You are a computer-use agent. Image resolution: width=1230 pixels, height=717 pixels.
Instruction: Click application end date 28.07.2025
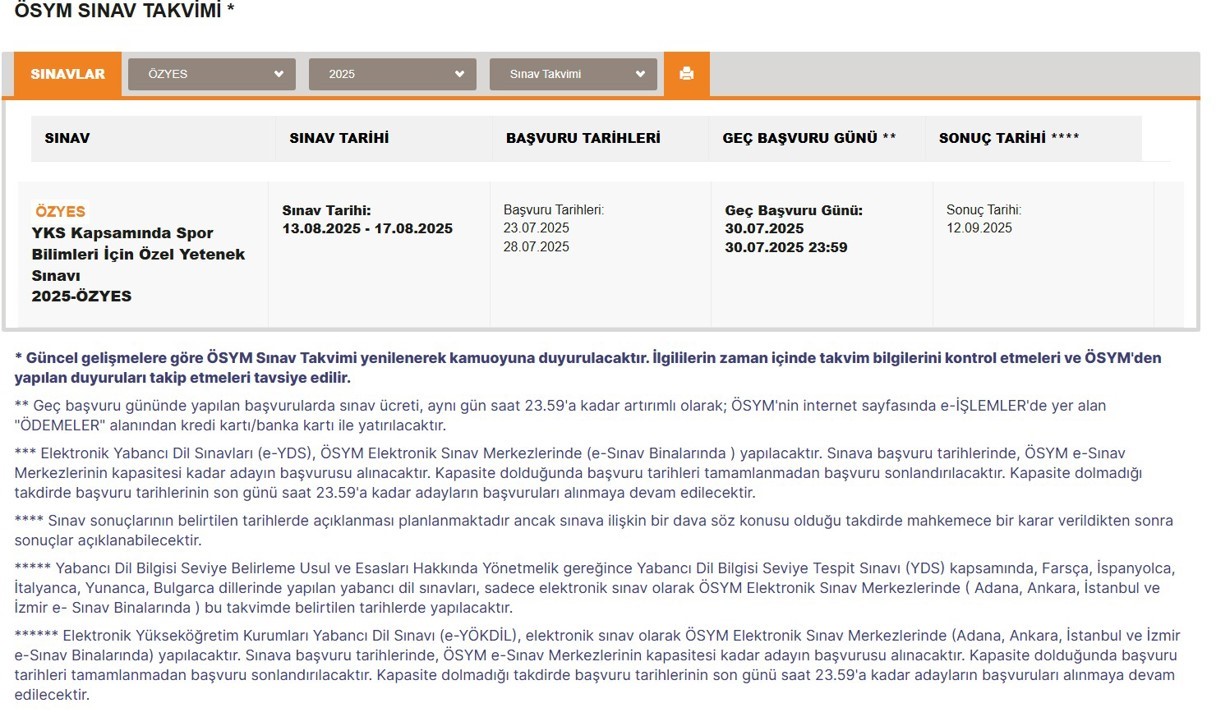coord(536,246)
